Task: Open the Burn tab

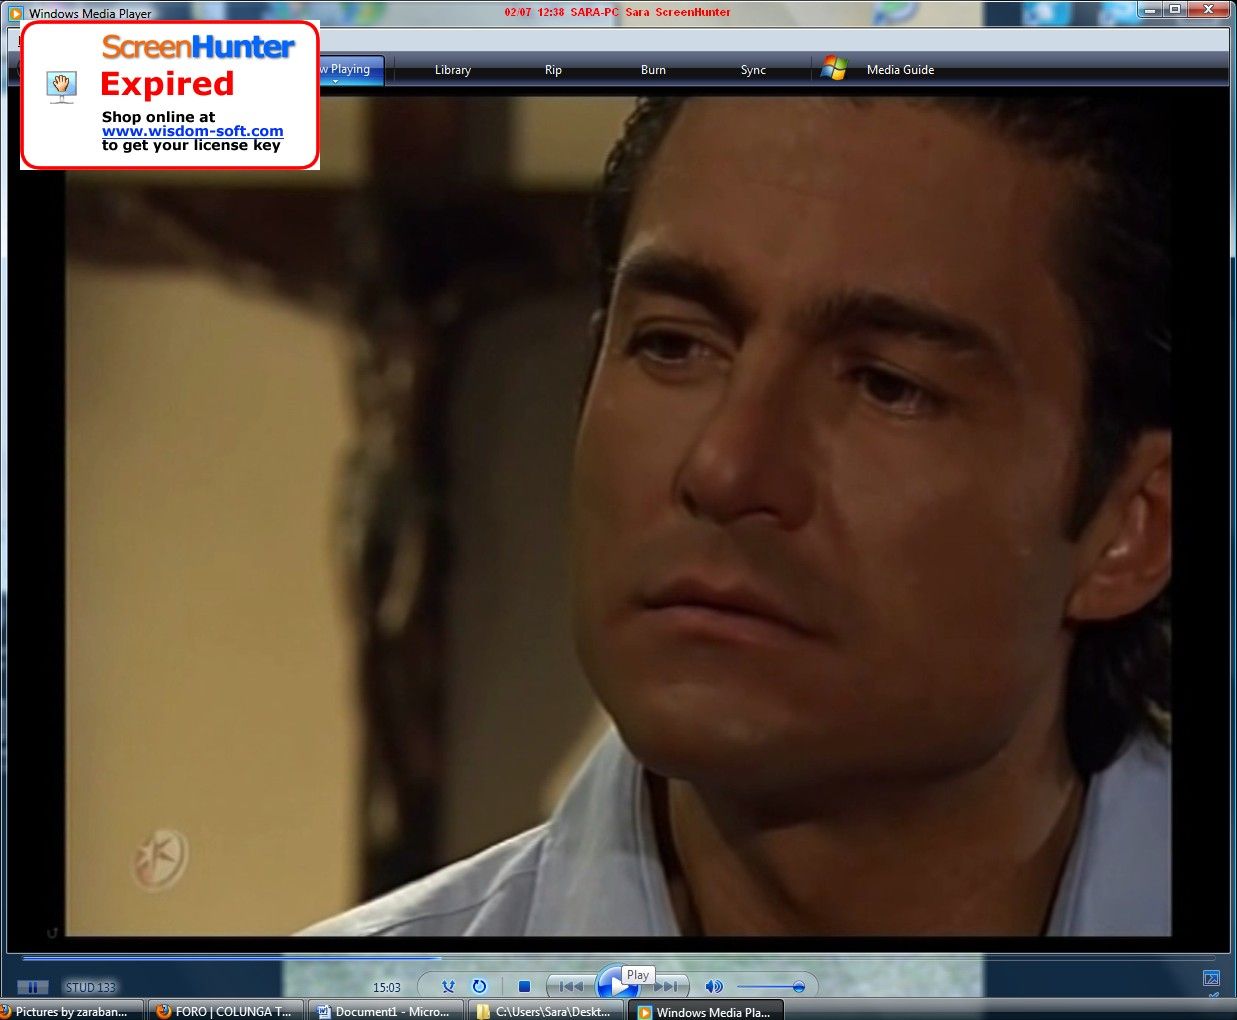Action: click(653, 70)
